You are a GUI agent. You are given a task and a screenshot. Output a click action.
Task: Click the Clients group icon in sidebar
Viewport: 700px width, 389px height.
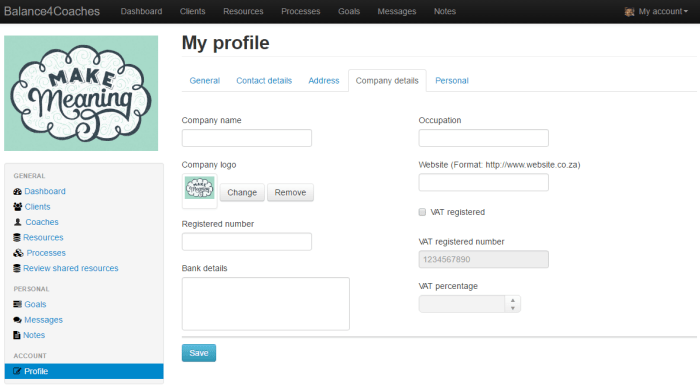(17, 207)
